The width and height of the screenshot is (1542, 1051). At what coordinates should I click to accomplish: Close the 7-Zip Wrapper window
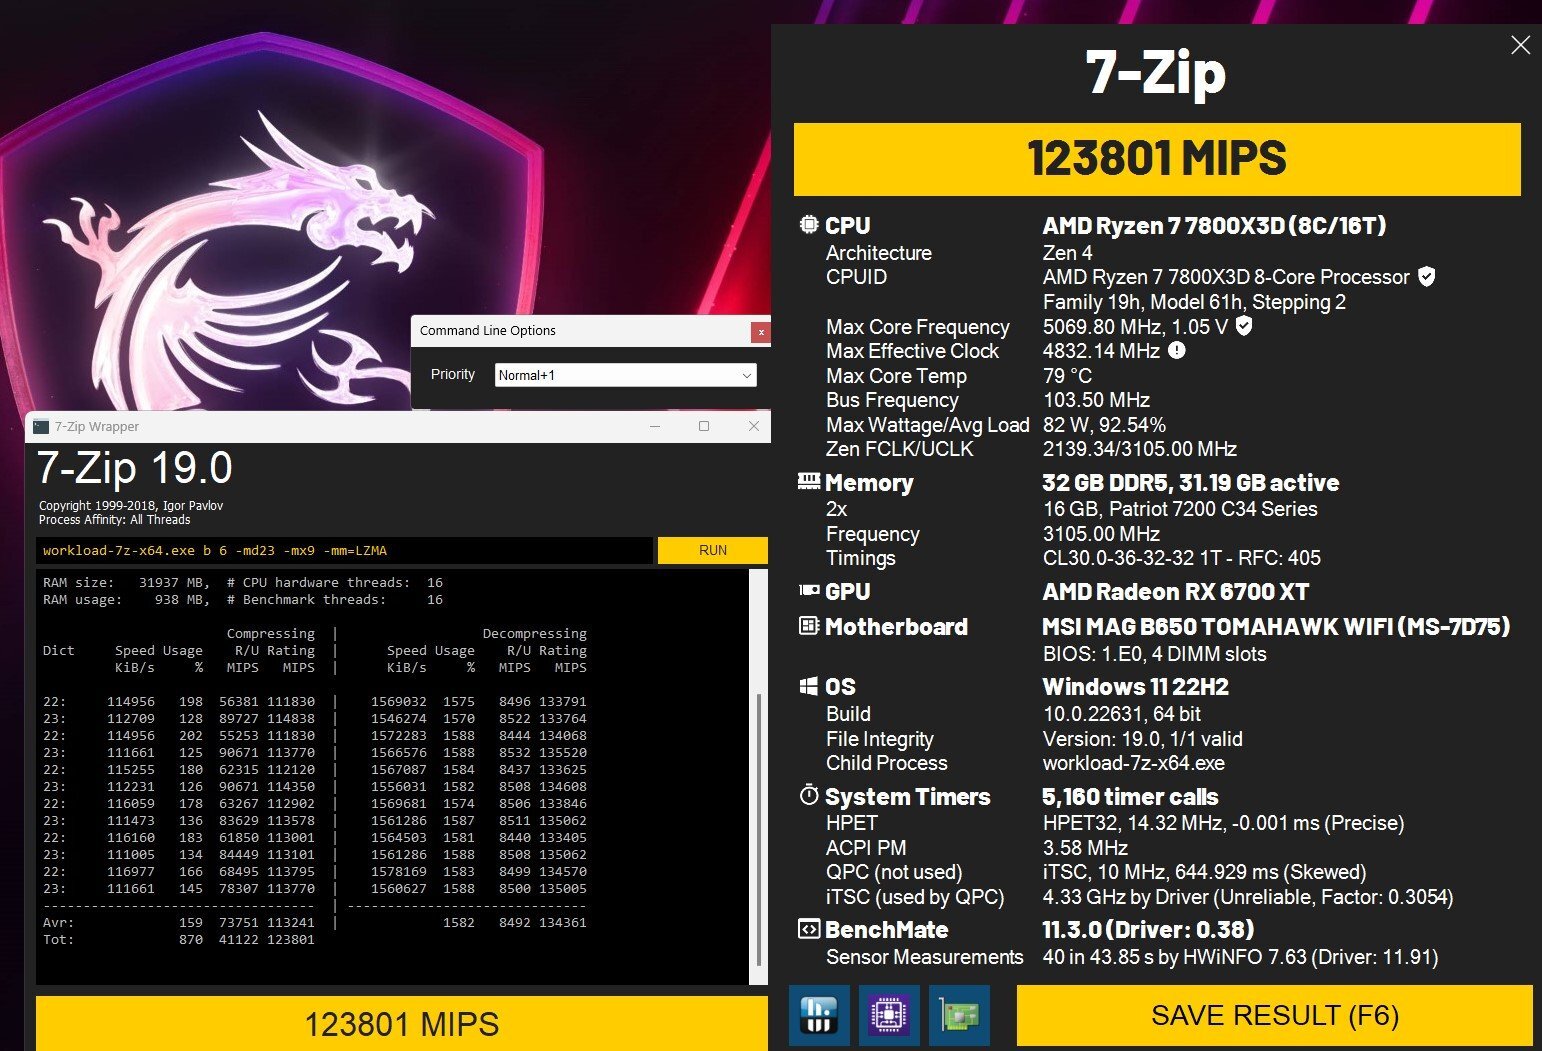coord(754,426)
